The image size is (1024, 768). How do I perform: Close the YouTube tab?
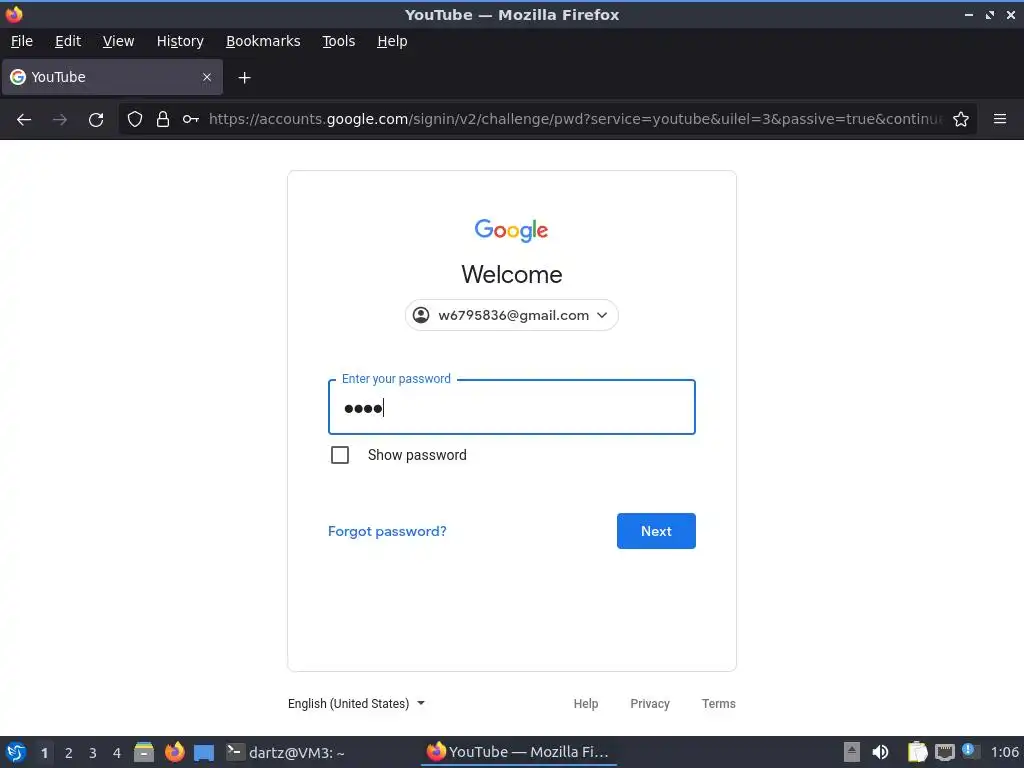coord(207,77)
